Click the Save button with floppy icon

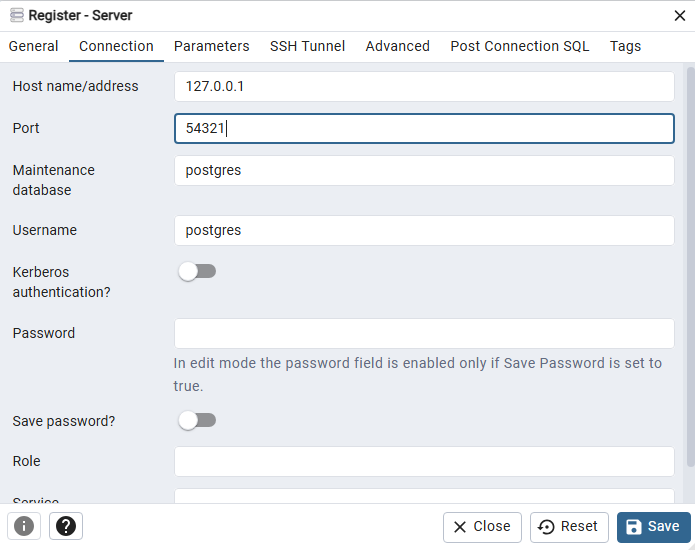click(x=653, y=527)
